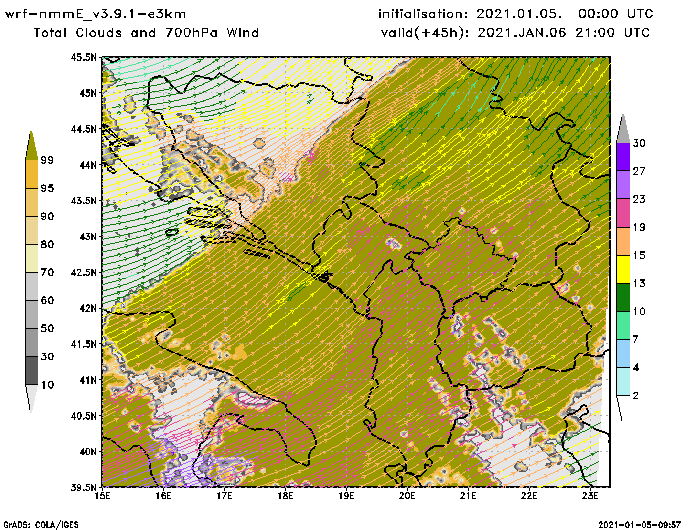Click the 19 value on wind legend
The height and width of the screenshot is (530, 700).
click(x=639, y=227)
